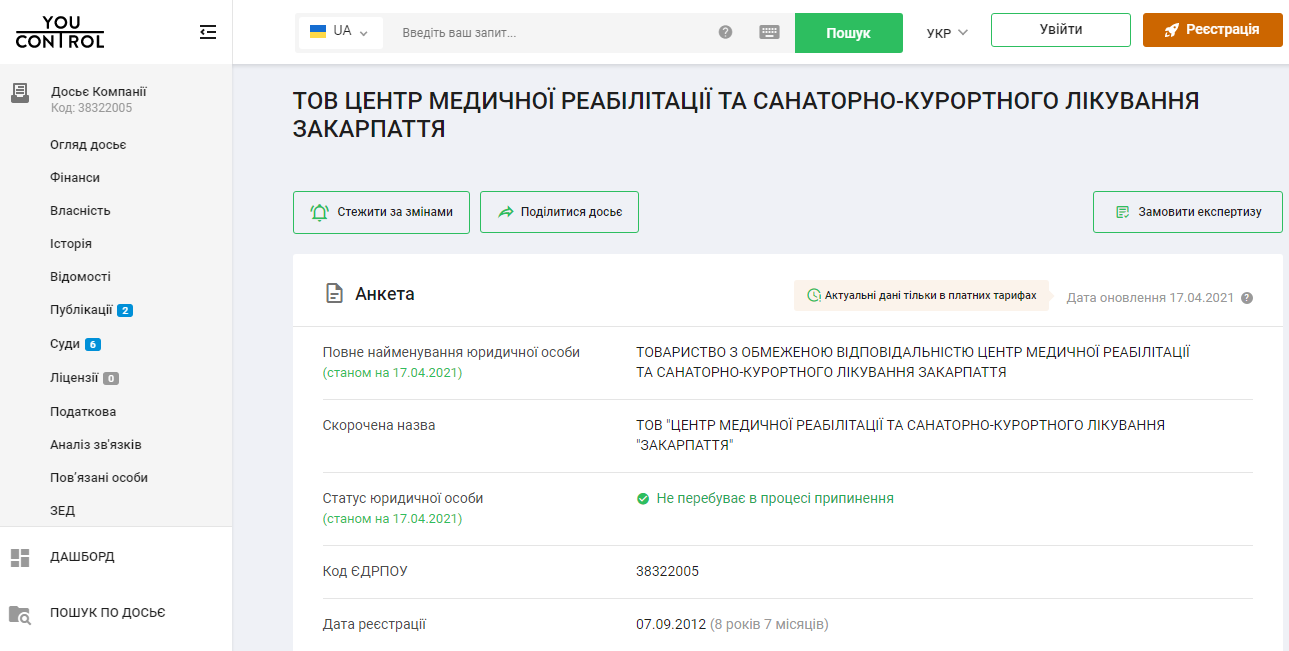Click Стежити за змінами button
This screenshot has width=1289, height=651.
click(x=381, y=212)
